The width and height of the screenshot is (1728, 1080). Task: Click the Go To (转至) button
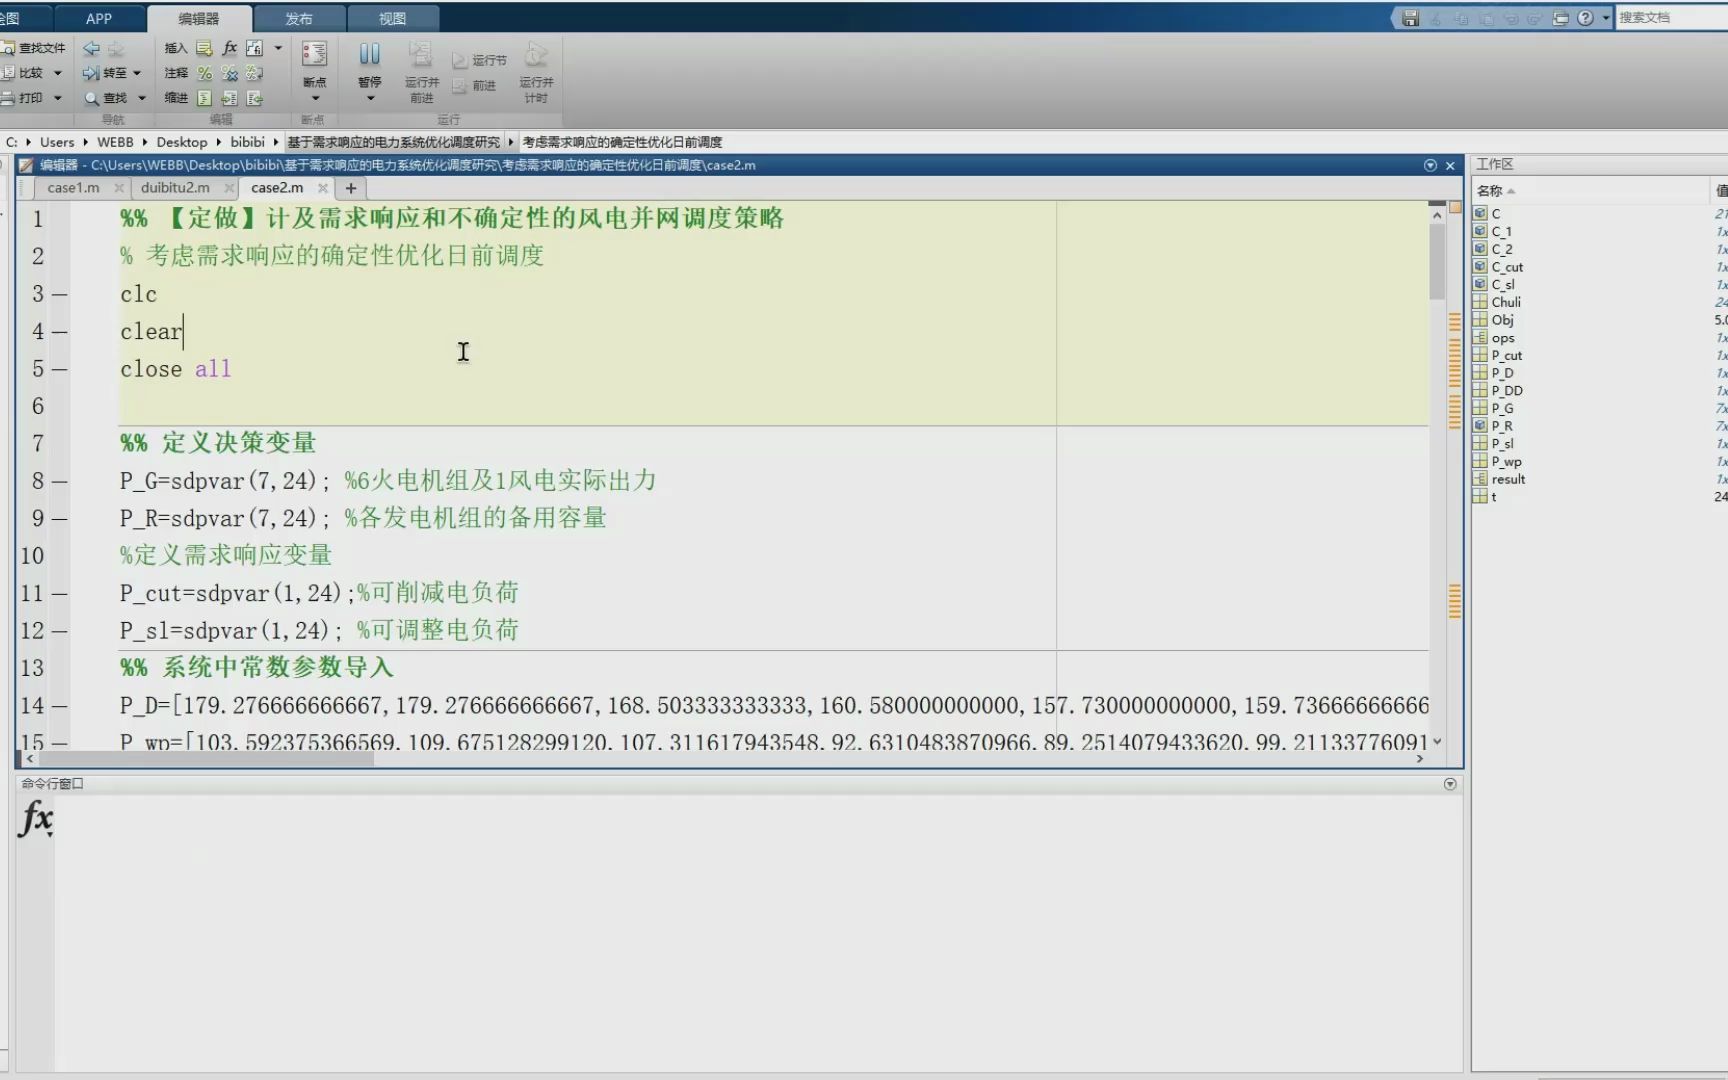[x=105, y=73]
